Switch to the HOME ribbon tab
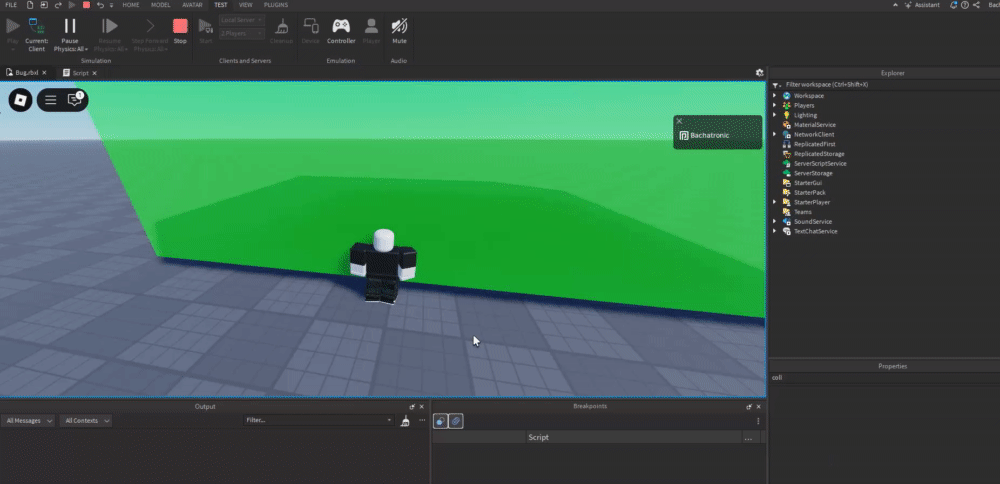This screenshot has width=1000, height=484. point(131,5)
